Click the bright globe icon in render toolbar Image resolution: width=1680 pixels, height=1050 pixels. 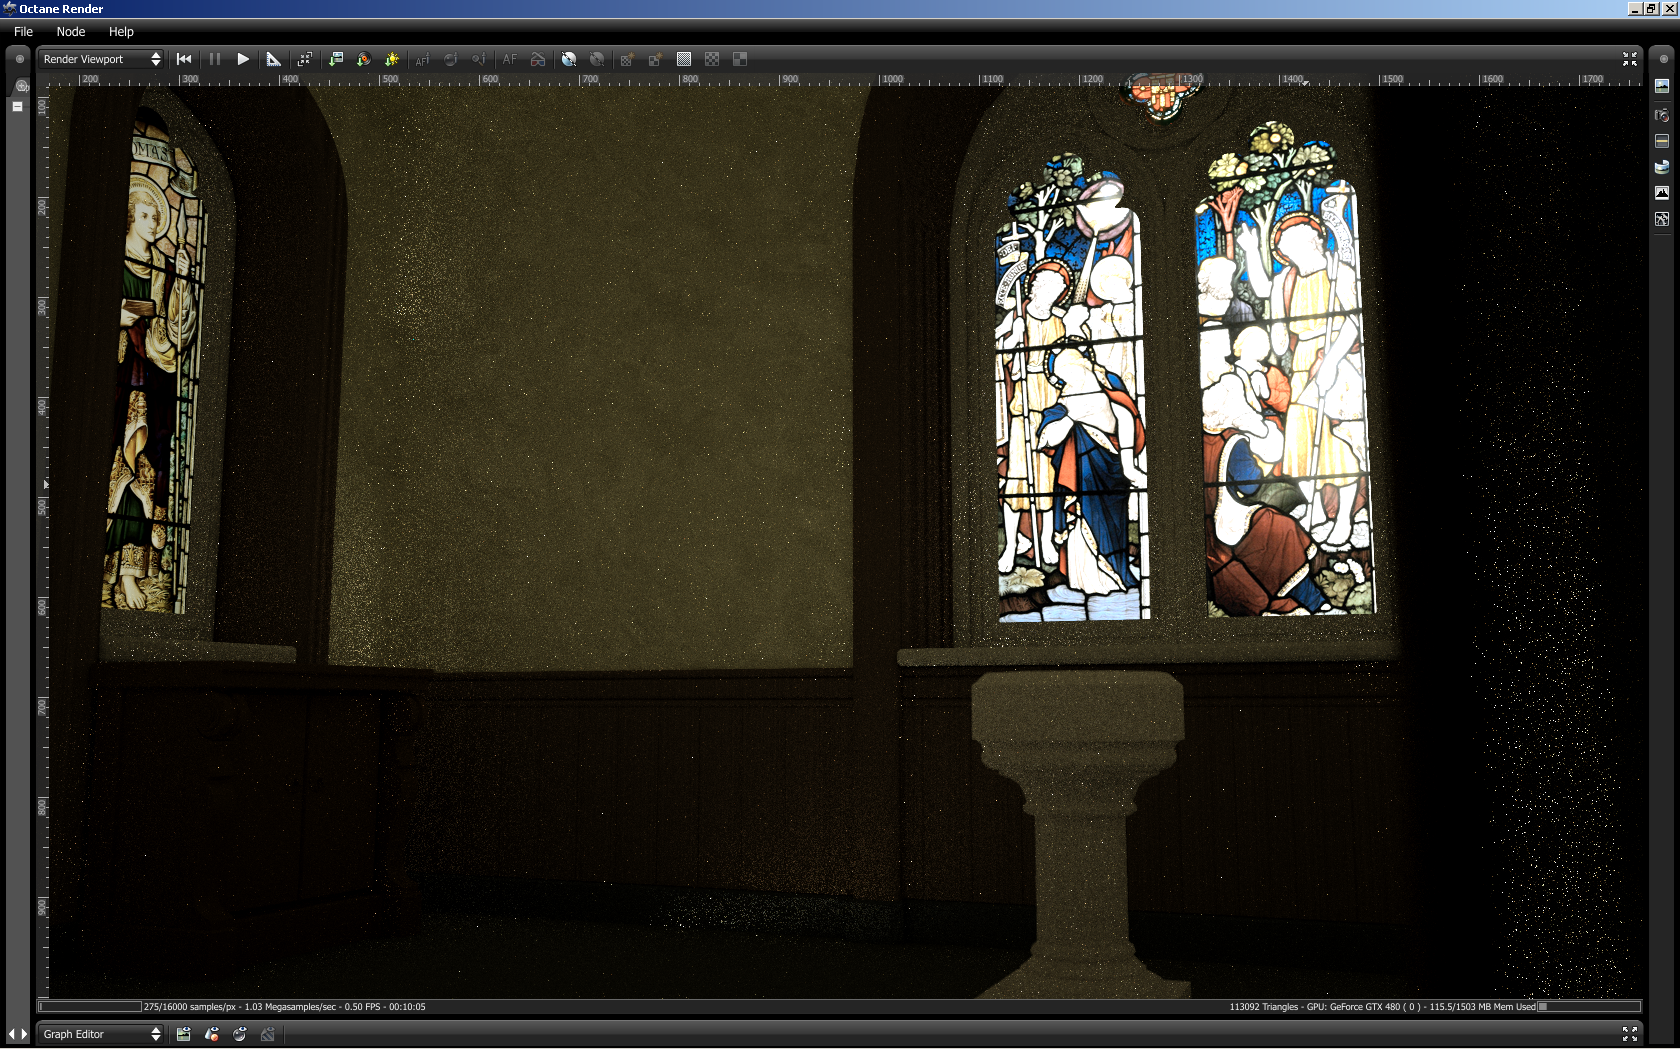coord(569,59)
